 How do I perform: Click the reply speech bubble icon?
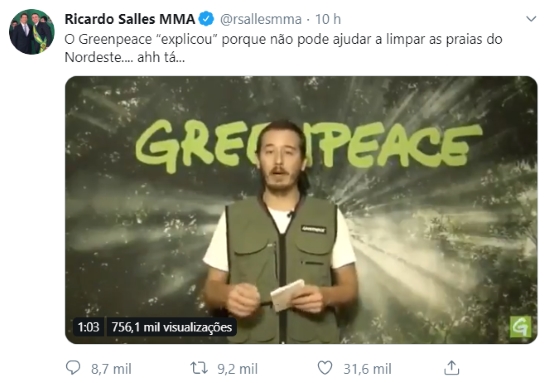[x=73, y=368]
